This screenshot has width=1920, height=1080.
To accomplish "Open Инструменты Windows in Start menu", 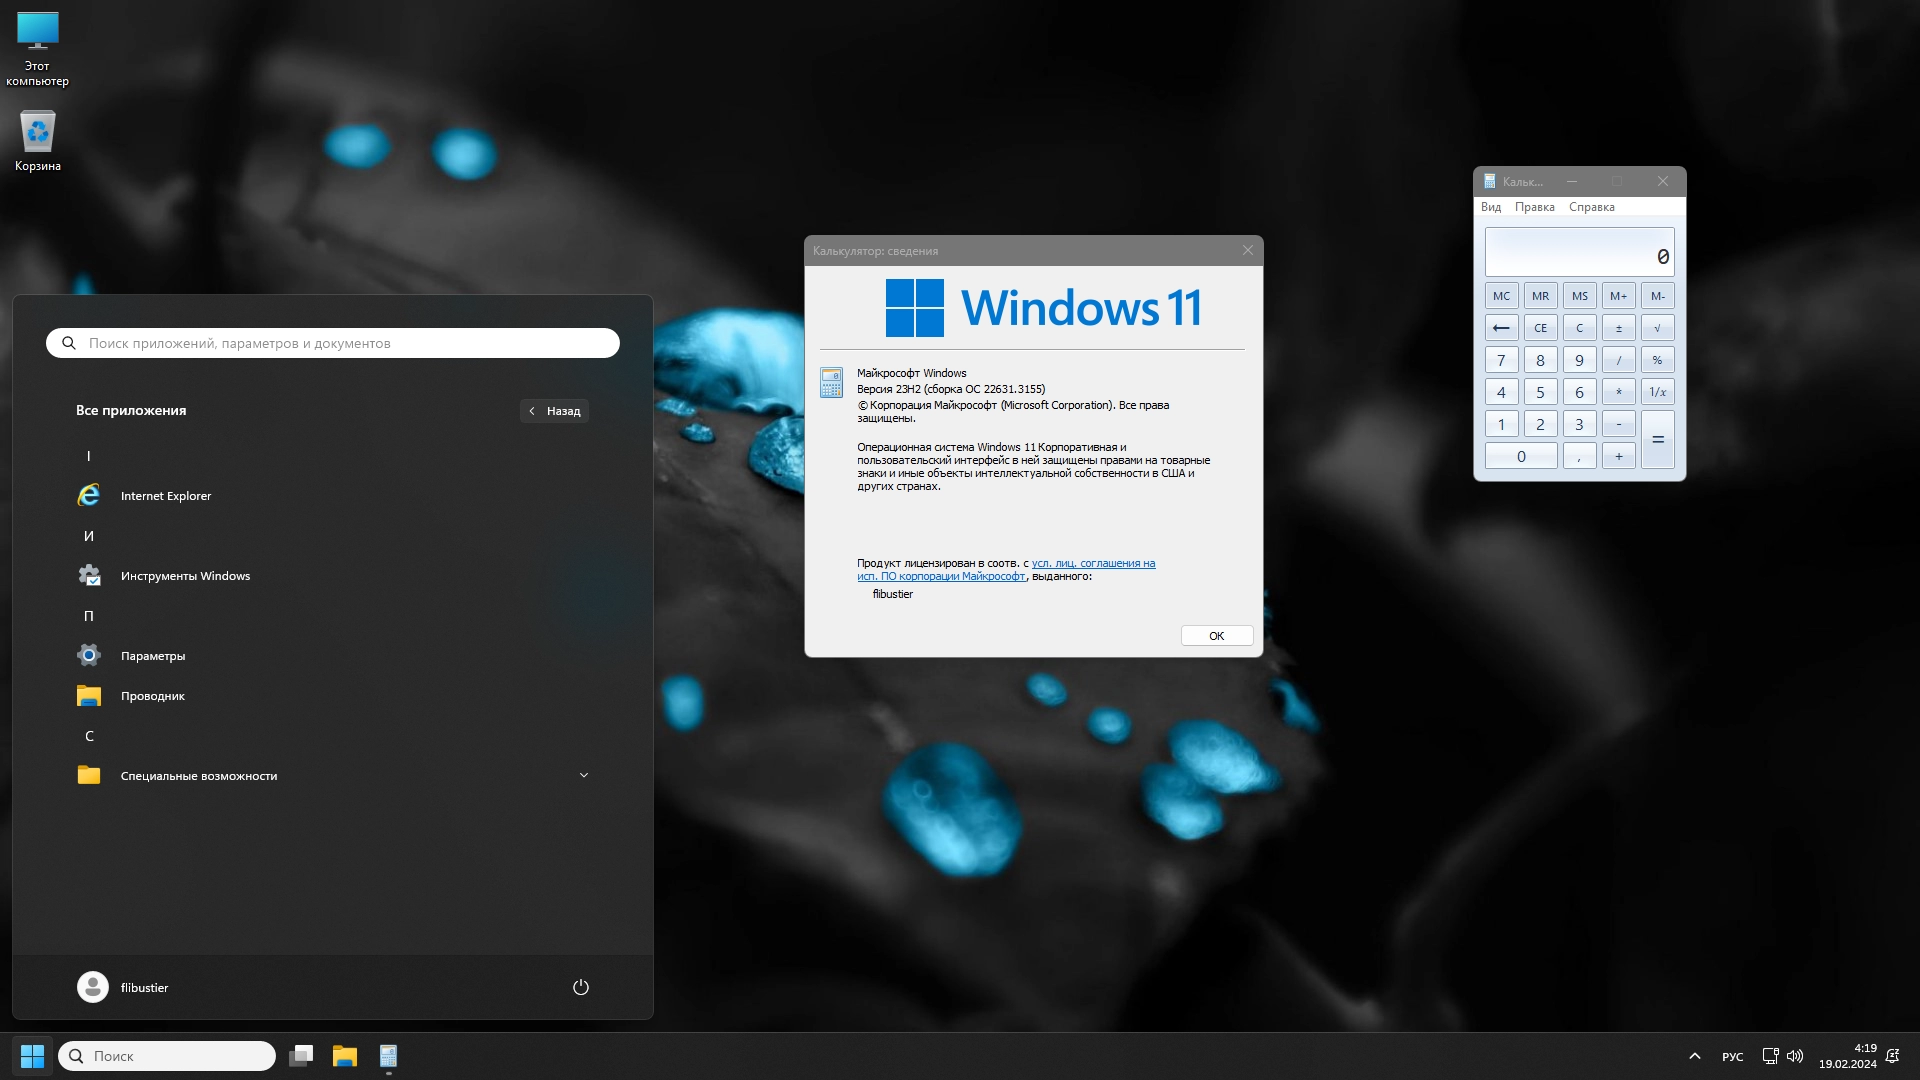I will [x=185, y=576].
